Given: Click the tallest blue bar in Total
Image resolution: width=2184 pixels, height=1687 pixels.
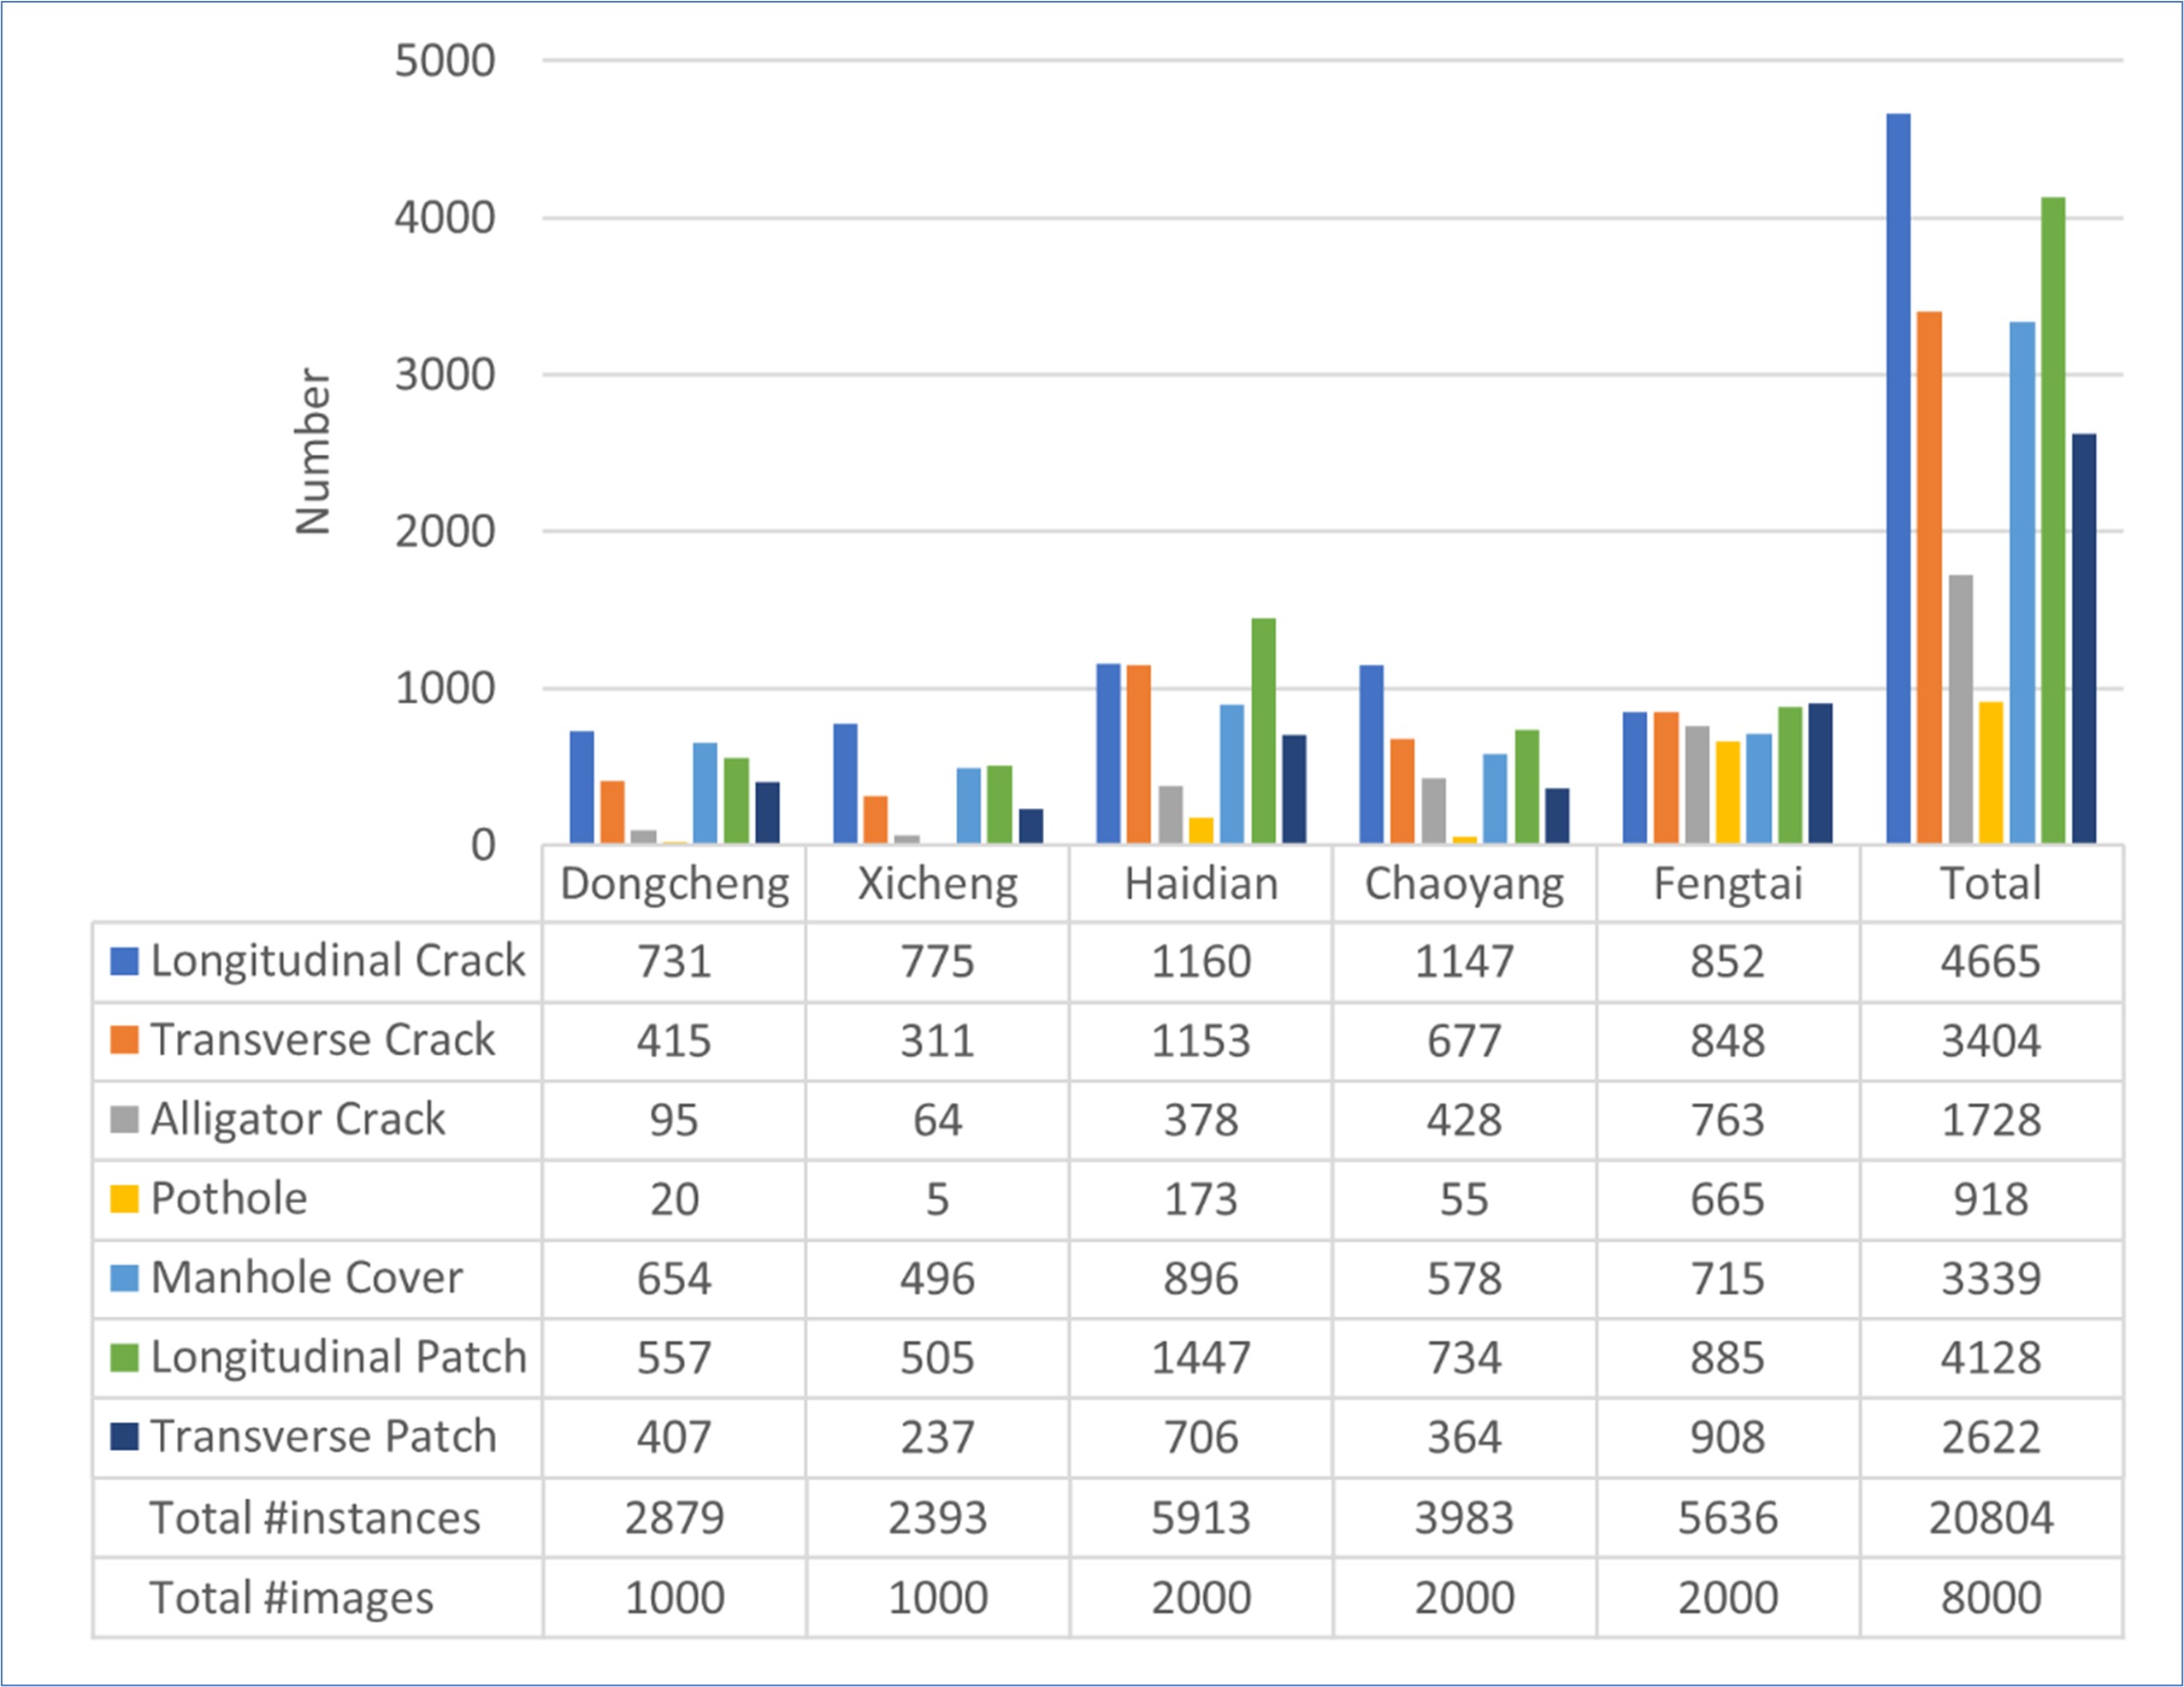Looking at the screenshot, I should click(x=1898, y=478).
